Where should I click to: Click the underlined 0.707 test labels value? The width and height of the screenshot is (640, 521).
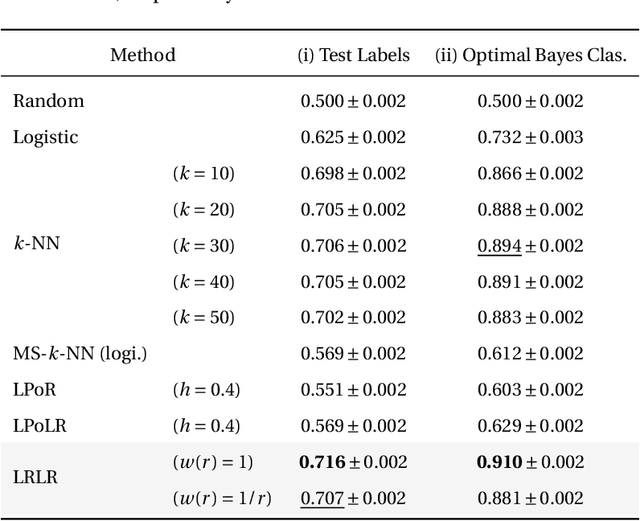pos(322,497)
